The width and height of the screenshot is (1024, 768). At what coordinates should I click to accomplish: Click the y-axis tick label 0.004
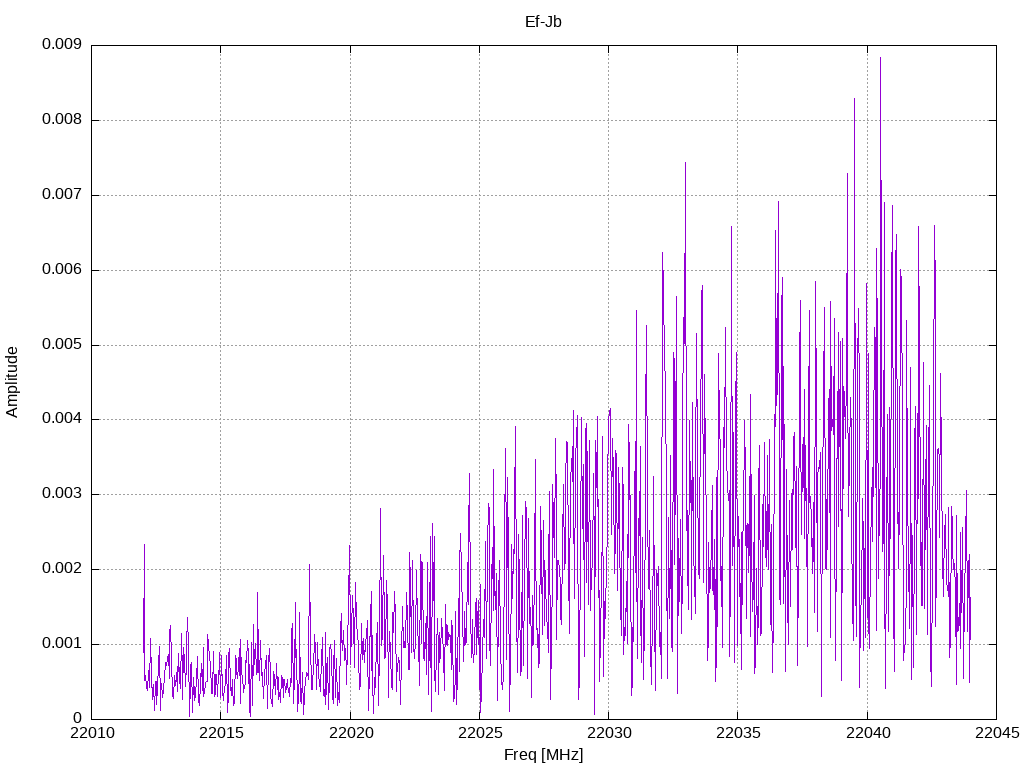pos(61,419)
